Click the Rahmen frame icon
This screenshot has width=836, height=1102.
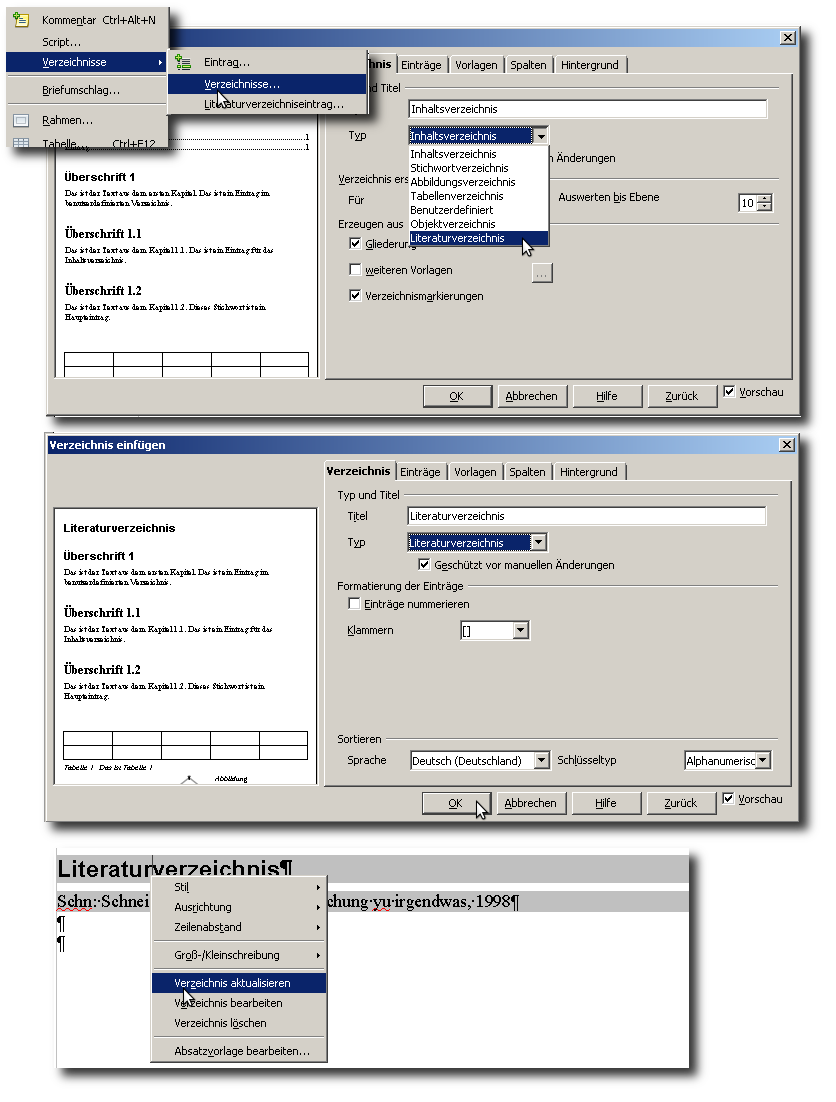[21, 120]
